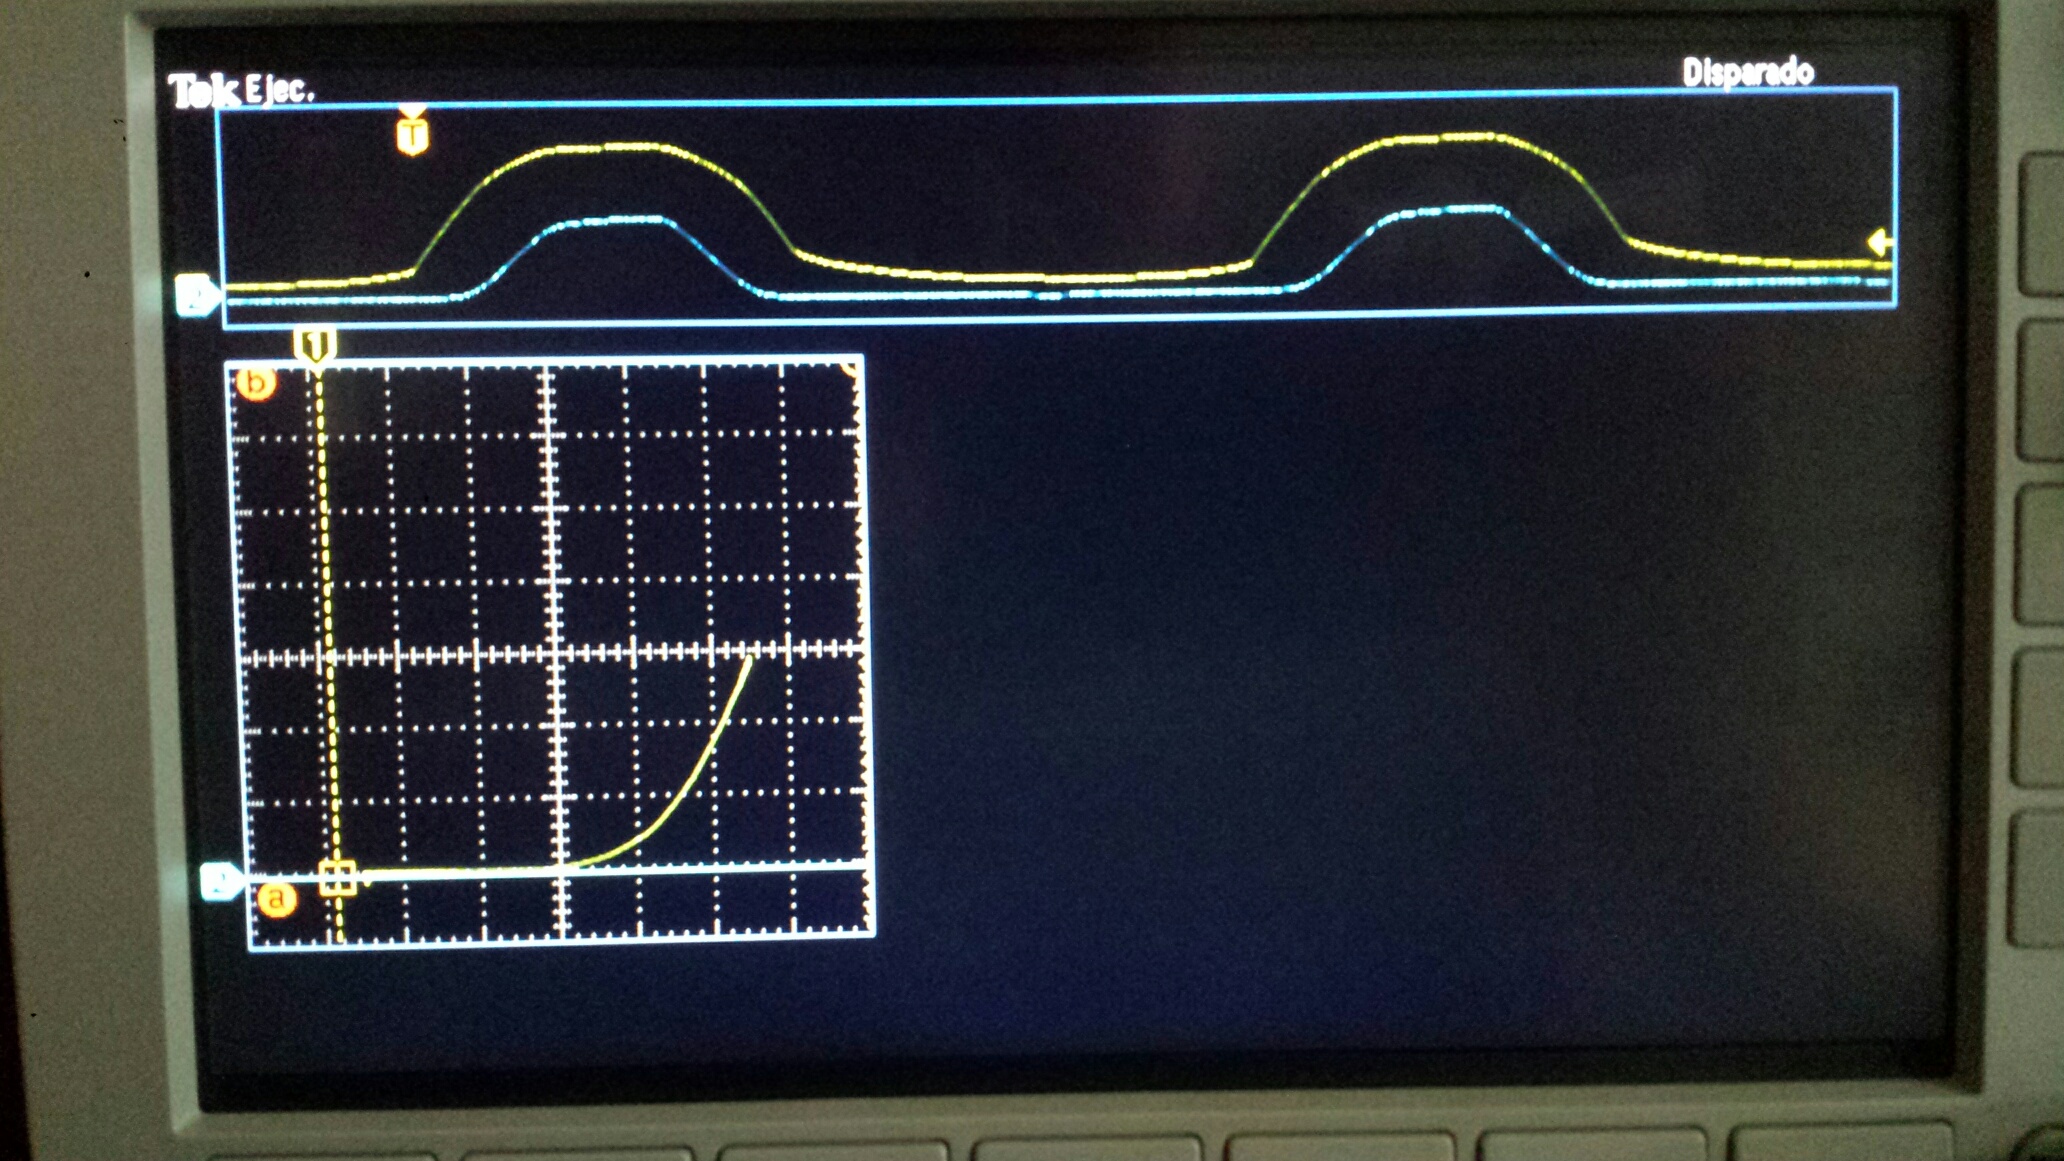Click the 'Disparado' trigger status text
Viewport: 2064px width, 1161px height.
[1748, 72]
